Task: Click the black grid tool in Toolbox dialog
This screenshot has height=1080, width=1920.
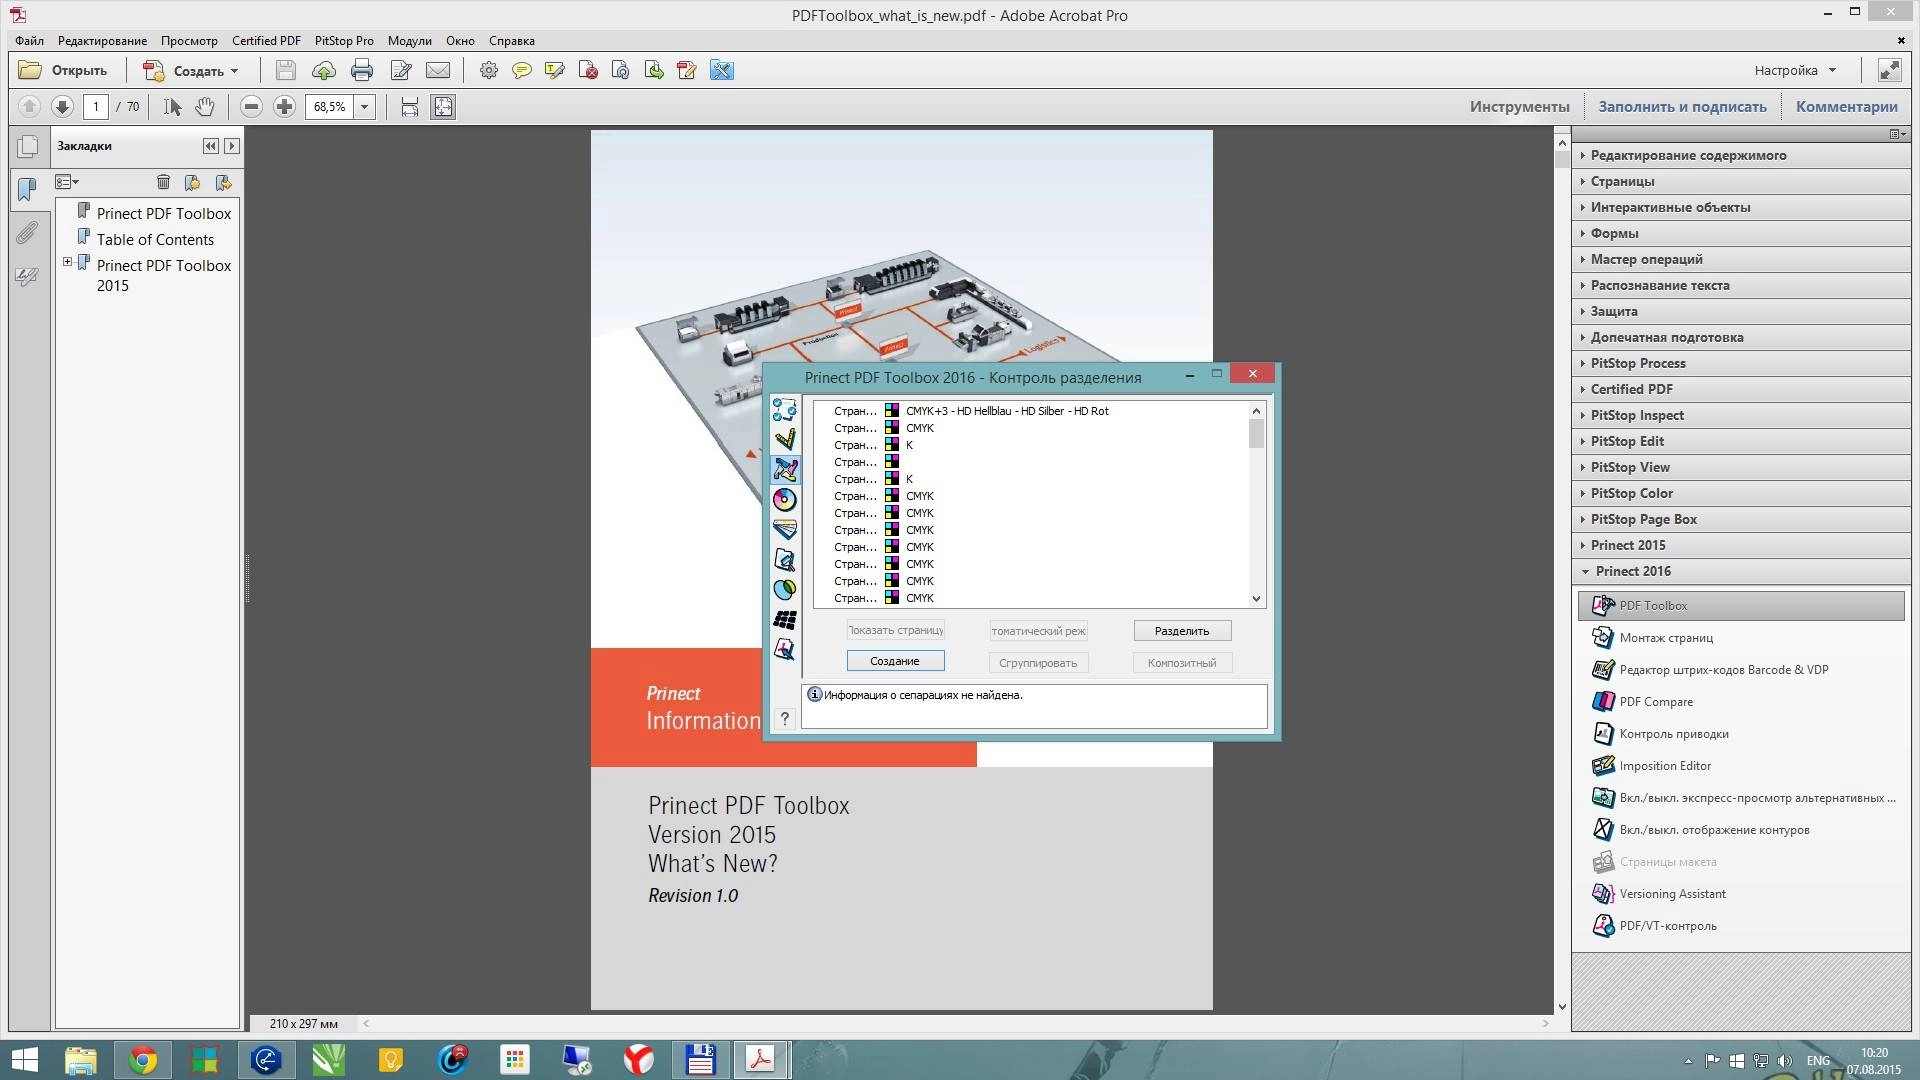Action: point(785,619)
